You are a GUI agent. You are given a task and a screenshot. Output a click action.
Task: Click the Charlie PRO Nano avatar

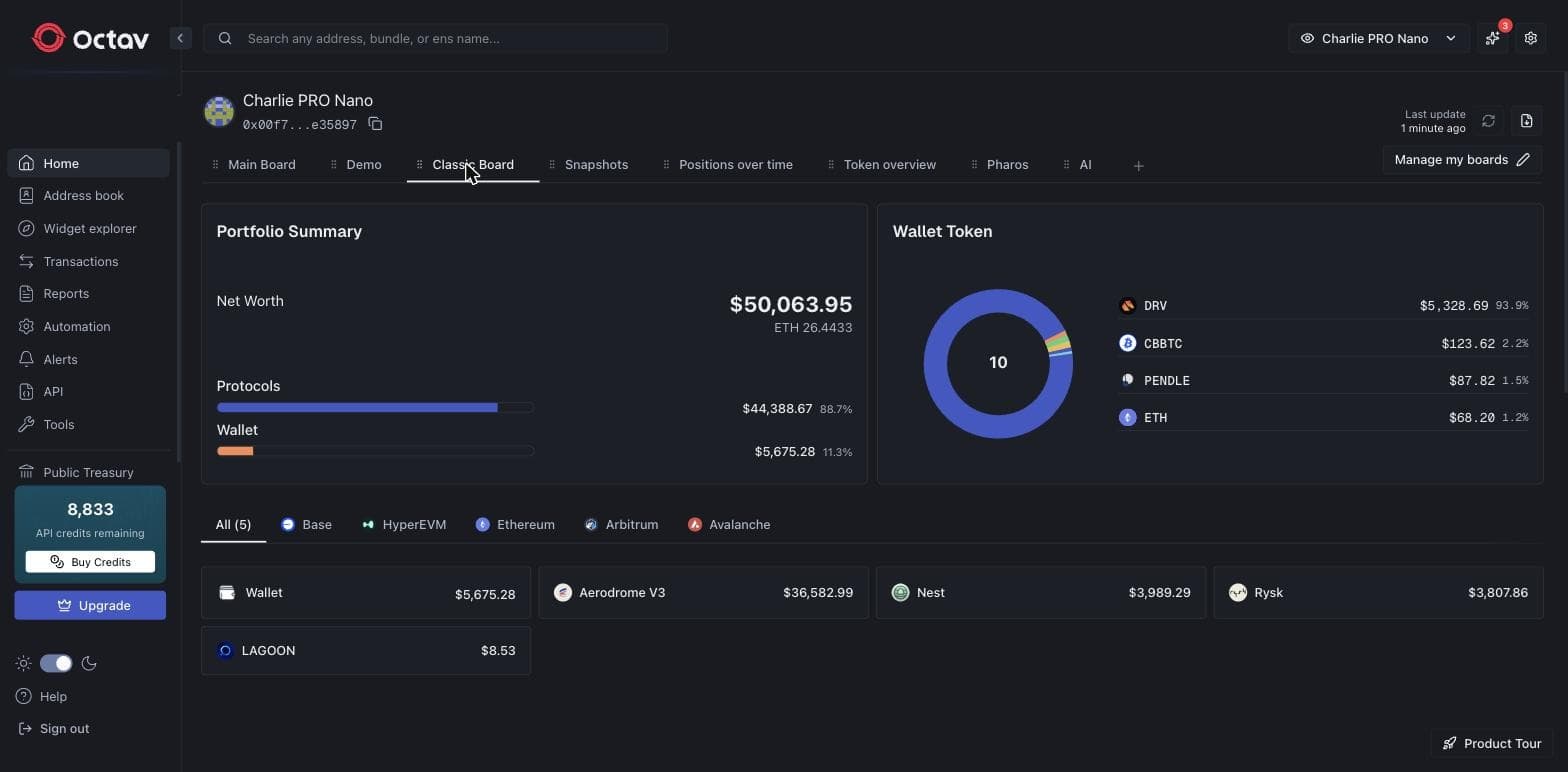point(219,111)
